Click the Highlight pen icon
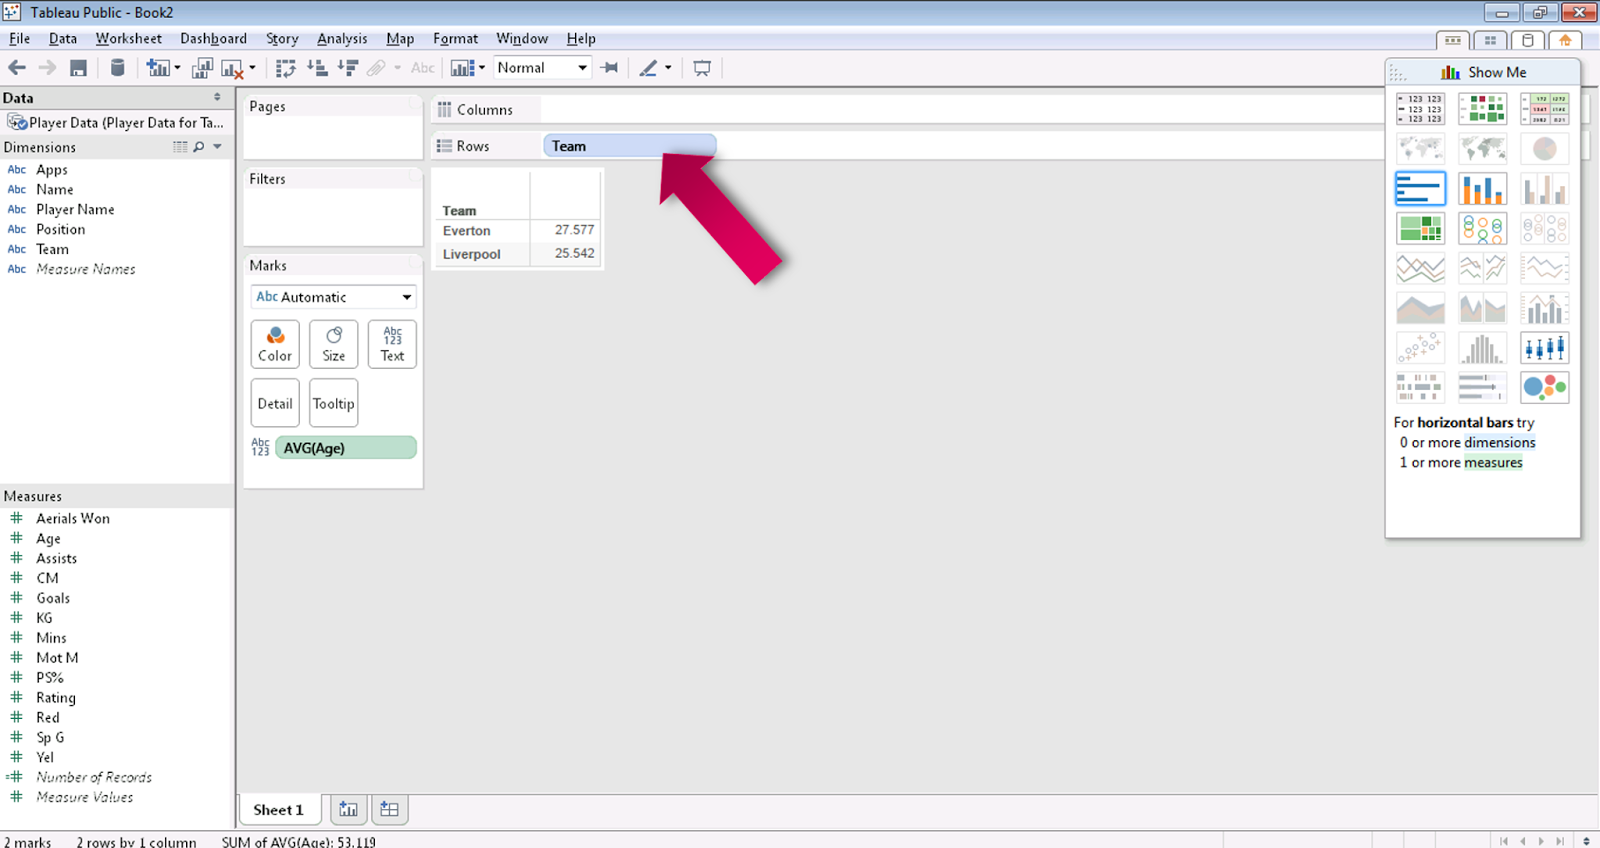 click(648, 68)
